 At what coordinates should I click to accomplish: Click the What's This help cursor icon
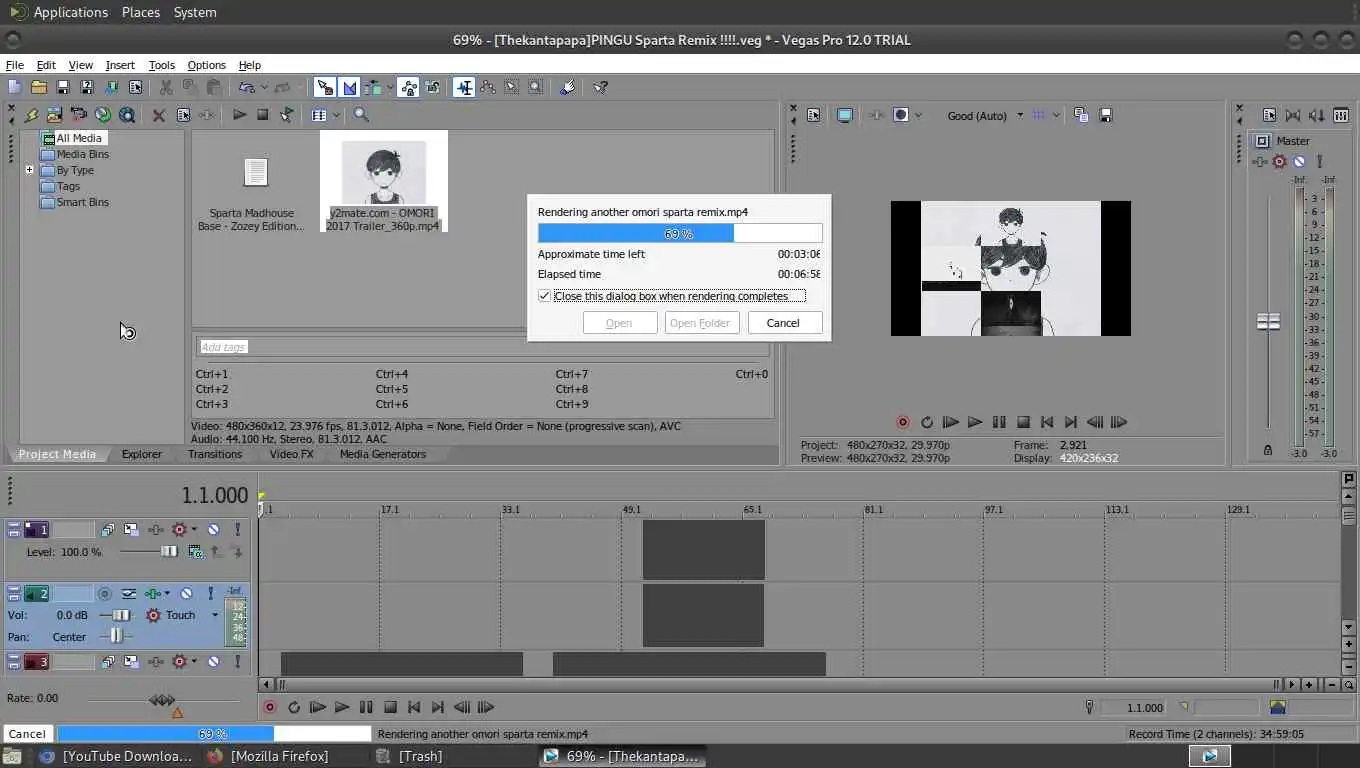(600, 87)
